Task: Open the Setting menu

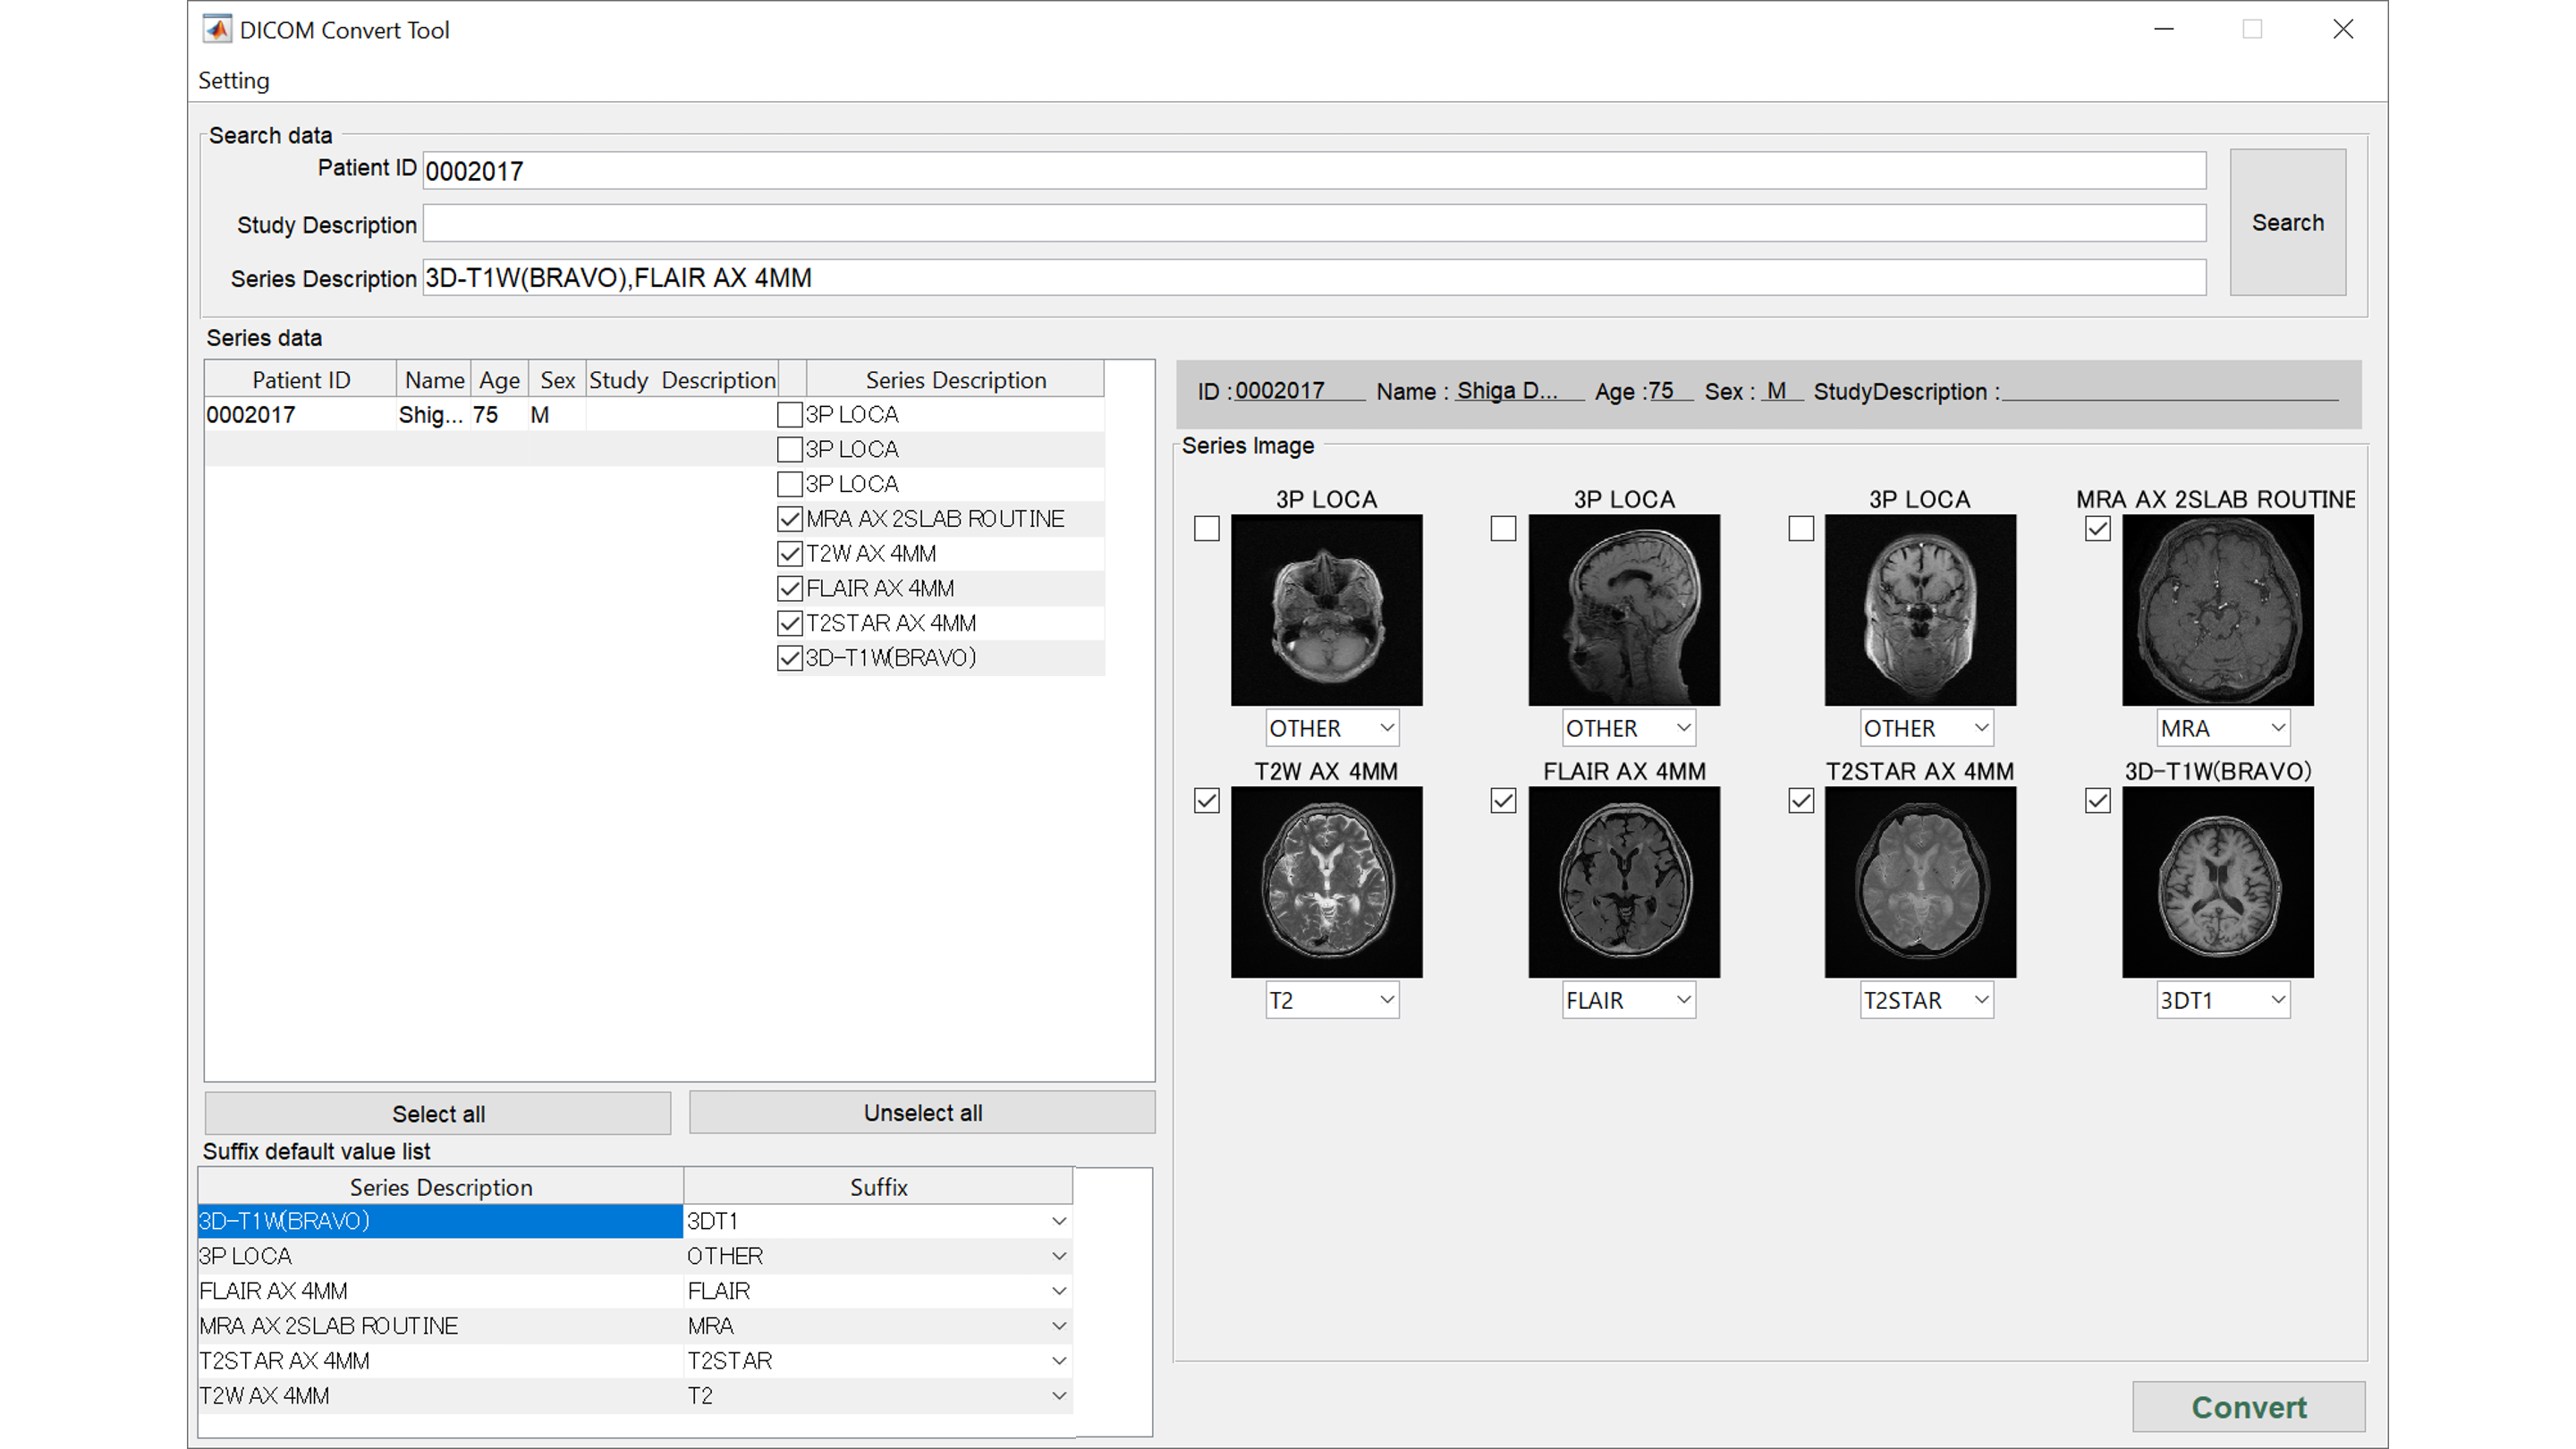Action: pos(233,80)
